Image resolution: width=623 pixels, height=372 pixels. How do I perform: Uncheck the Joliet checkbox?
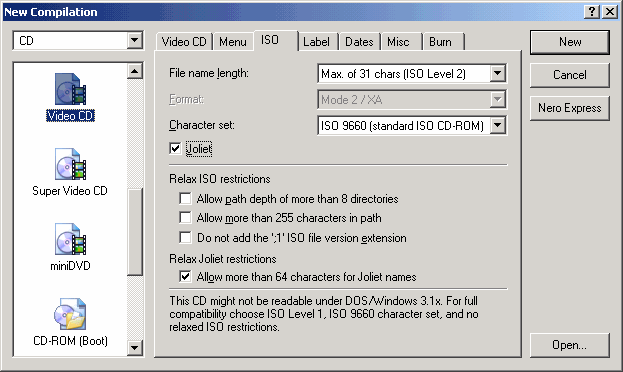click(175, 149)
